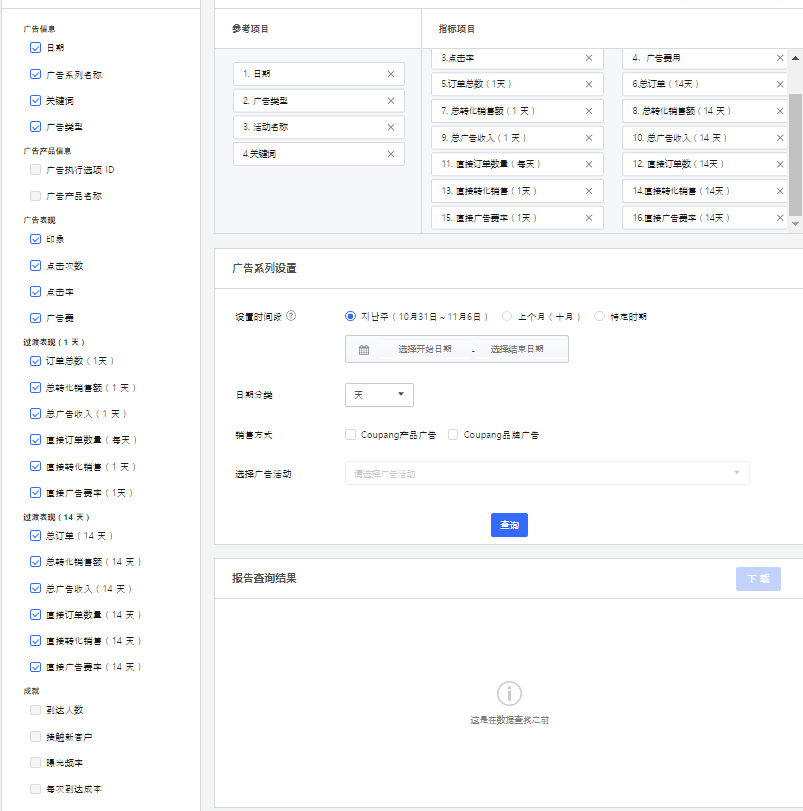Open the 请选择广告活动 dropdown
The height and width of the screenshot is (811, 803).
[x=547, y=473]
